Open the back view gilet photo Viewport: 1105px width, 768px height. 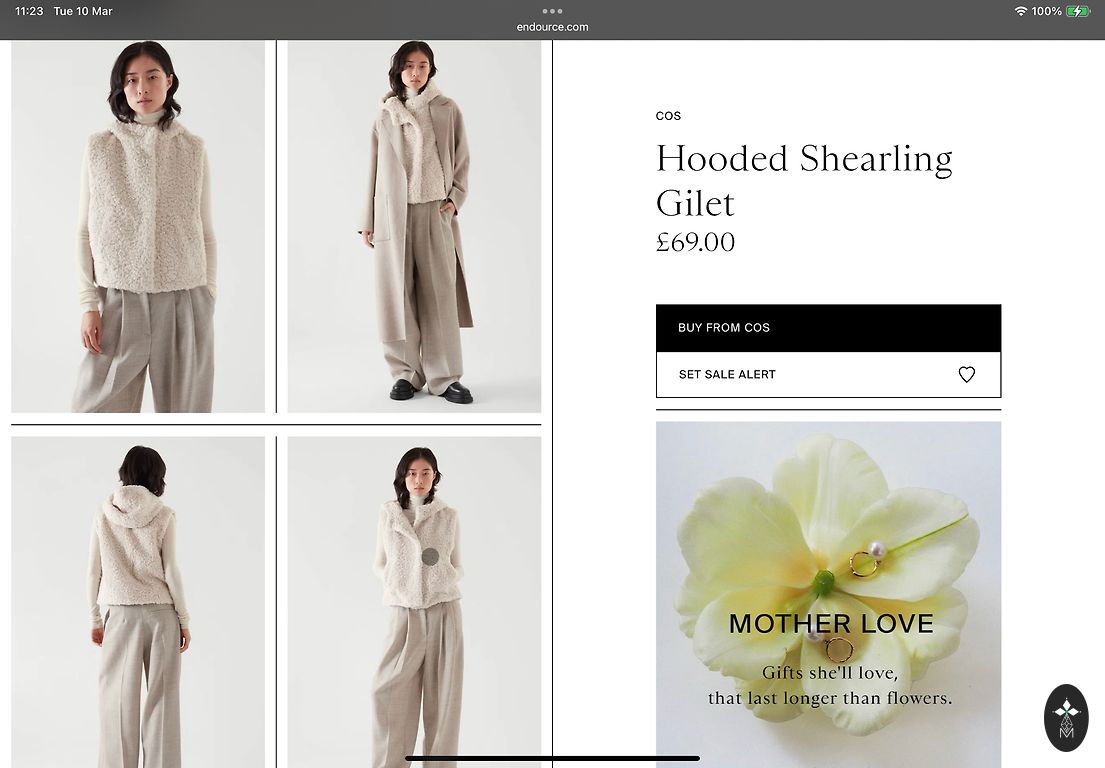pos(138,602)
